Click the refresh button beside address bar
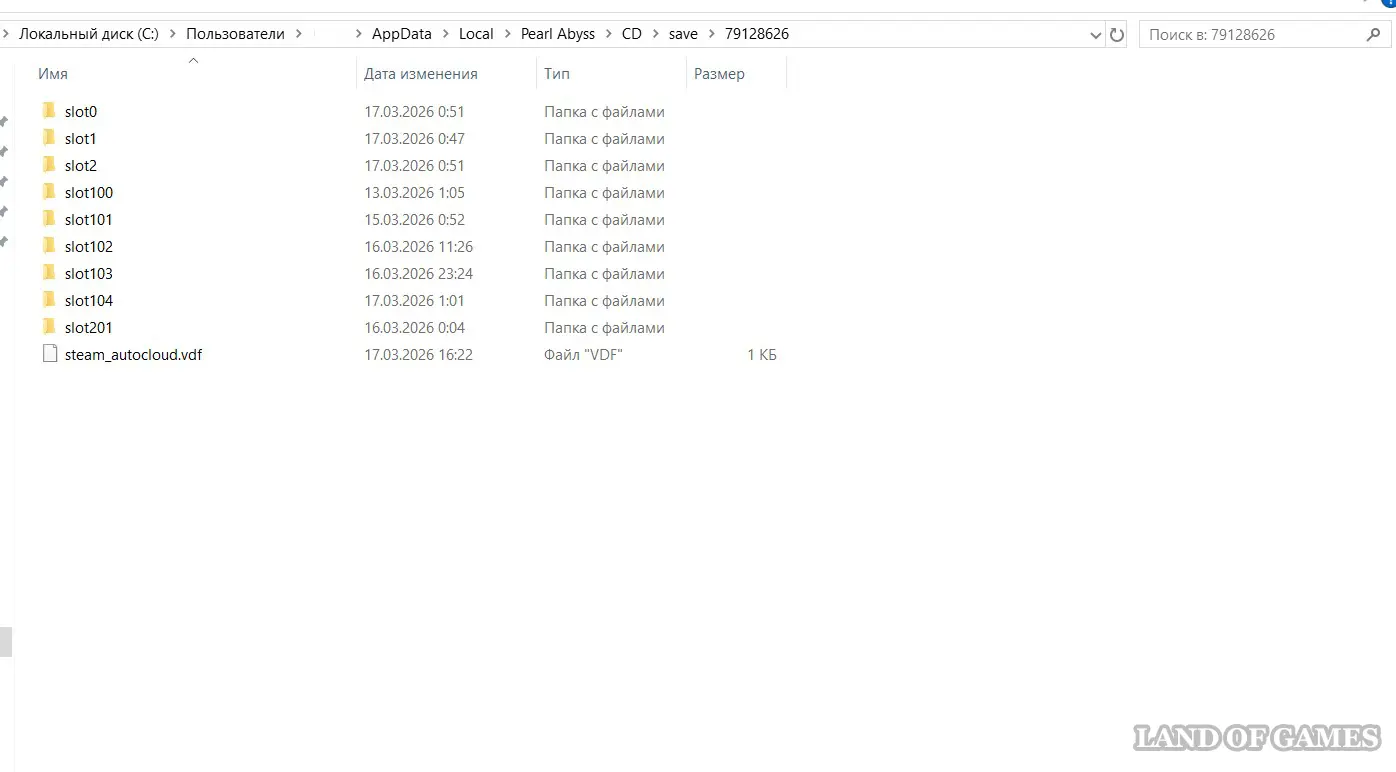Screen dimensions: 1396x772 click(1117, 34)
